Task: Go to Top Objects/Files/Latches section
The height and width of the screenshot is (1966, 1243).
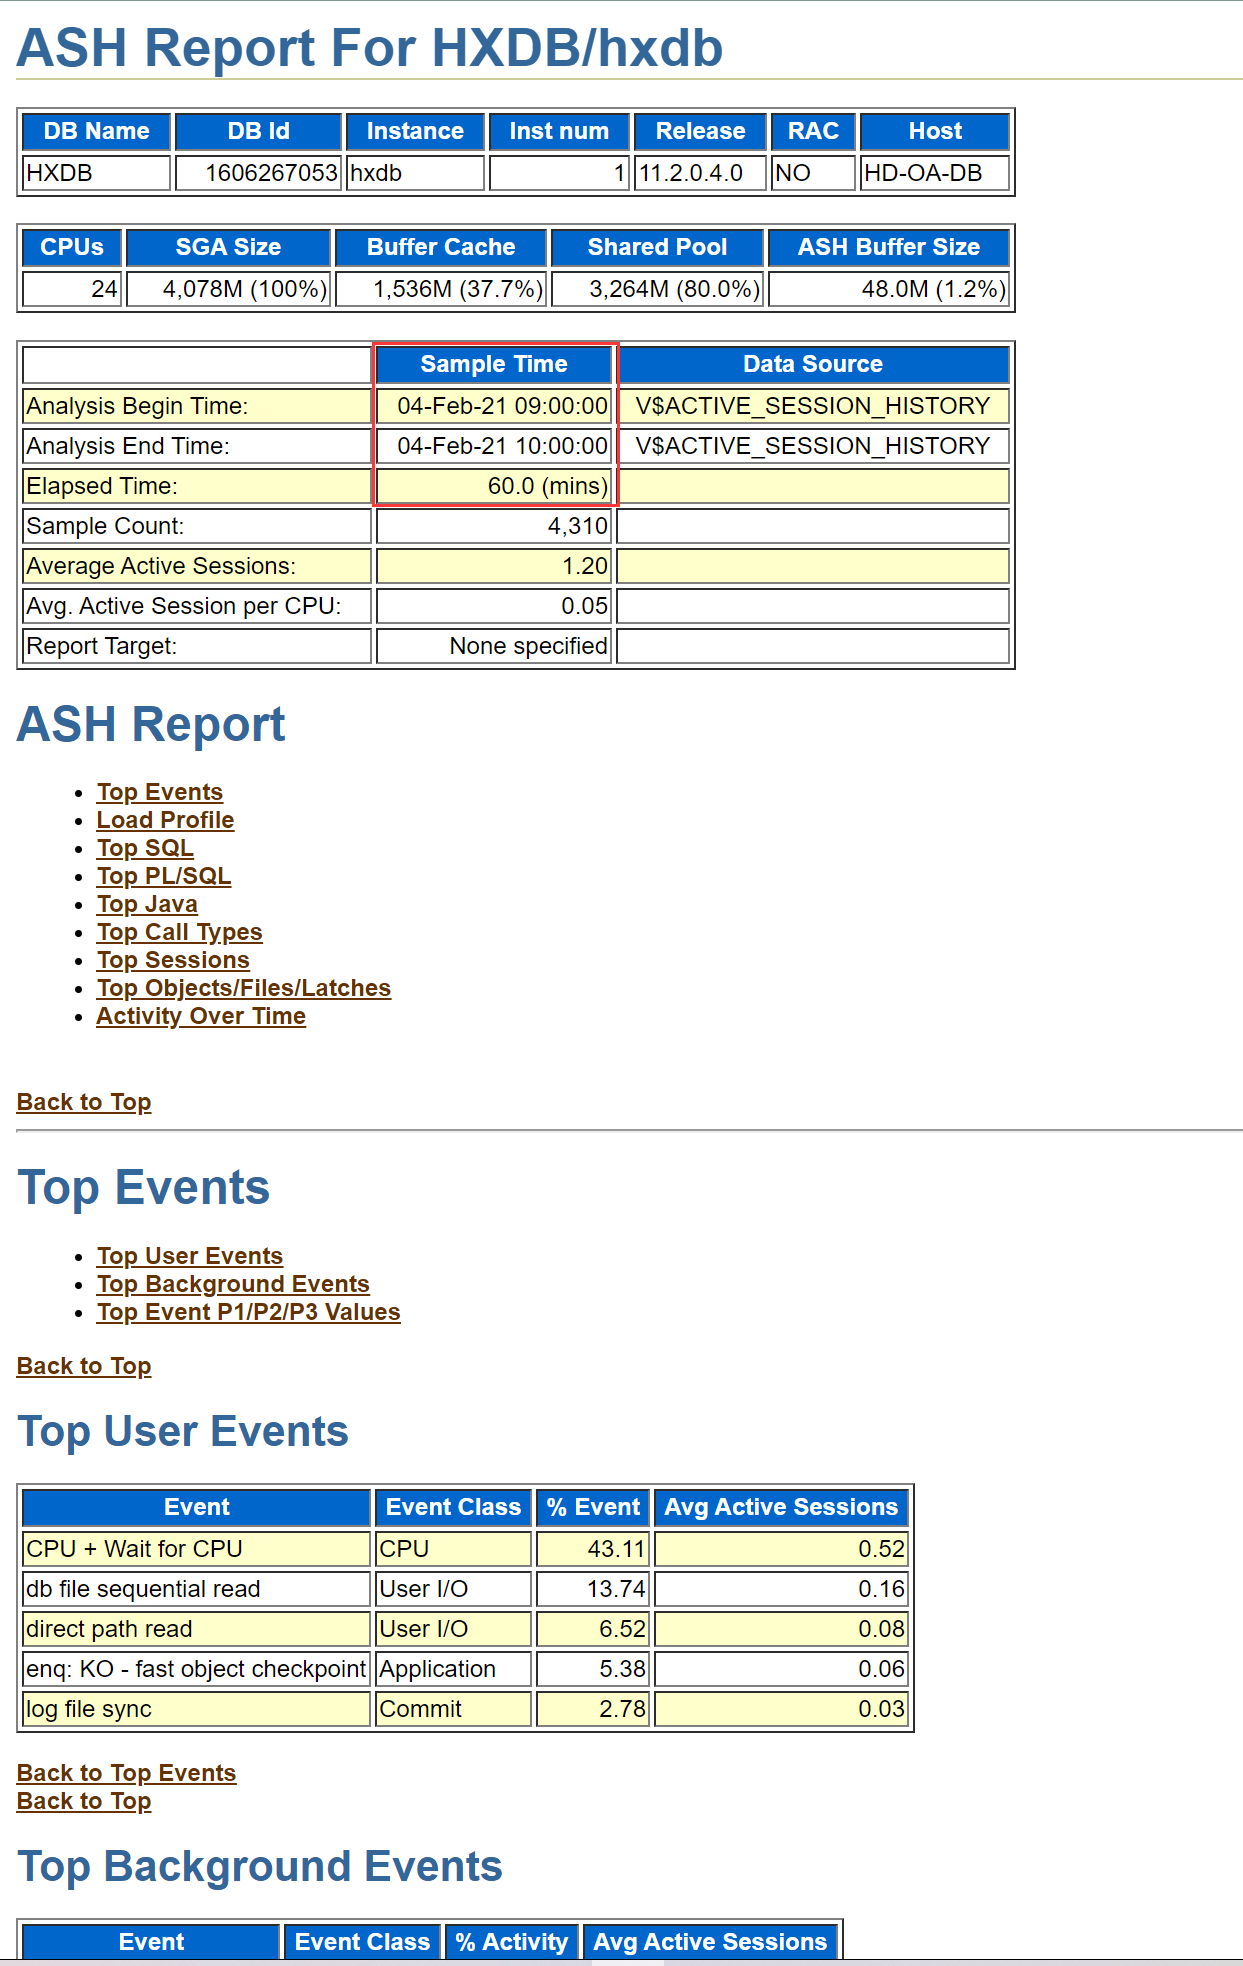Action: [243, 988]
